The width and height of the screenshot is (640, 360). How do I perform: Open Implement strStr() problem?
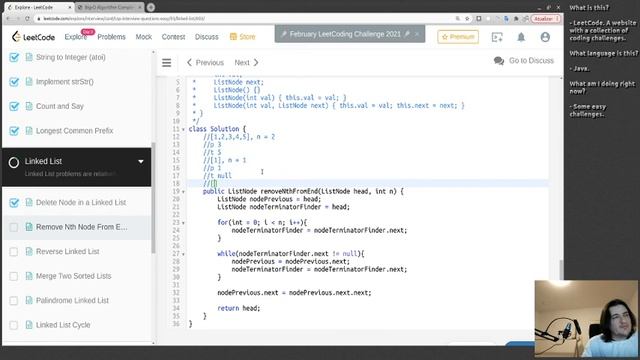[64, 82]
